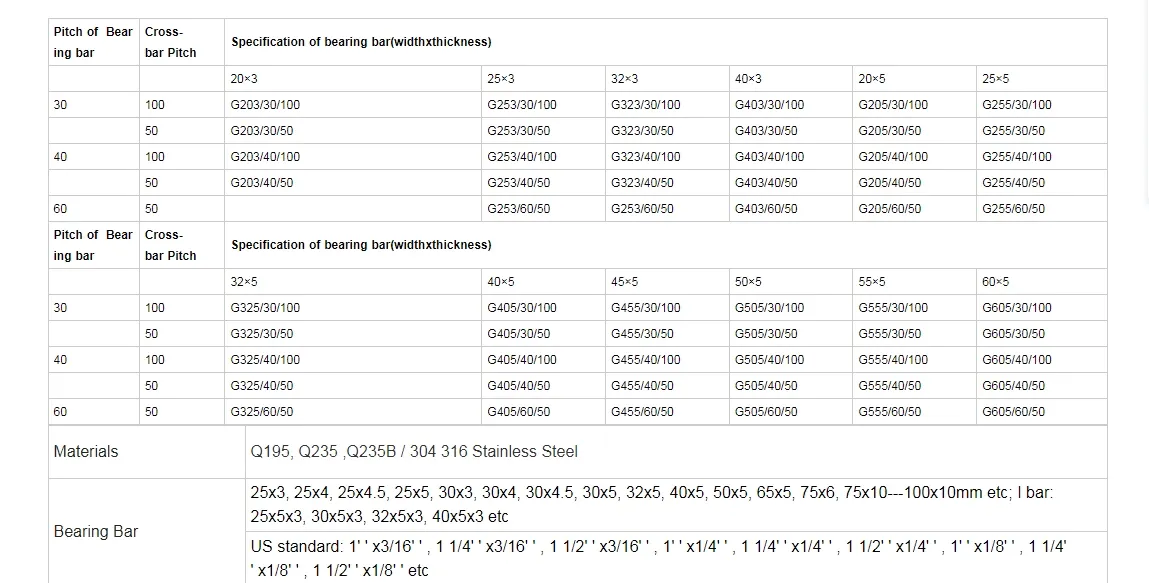Image resolution: width=1149 pixels, height=583 pixels.
Task: Select the G605/30/100 cell
Action: tap(1016, 308)
